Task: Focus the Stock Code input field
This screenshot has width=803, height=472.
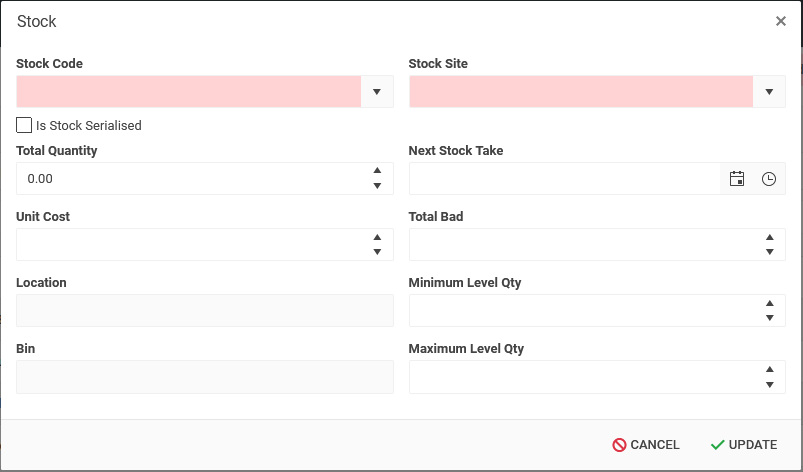Action: coord(188,92)
